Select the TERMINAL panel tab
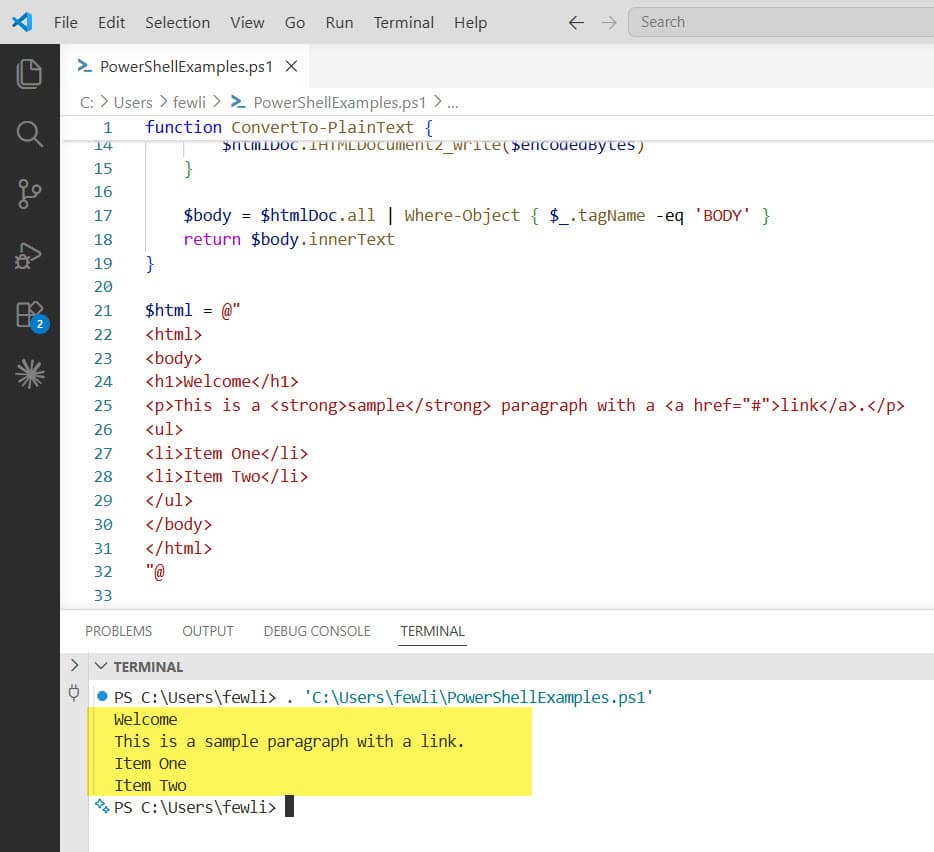The width and height of the screenshot is (934, 852). [x=432, y=631]
